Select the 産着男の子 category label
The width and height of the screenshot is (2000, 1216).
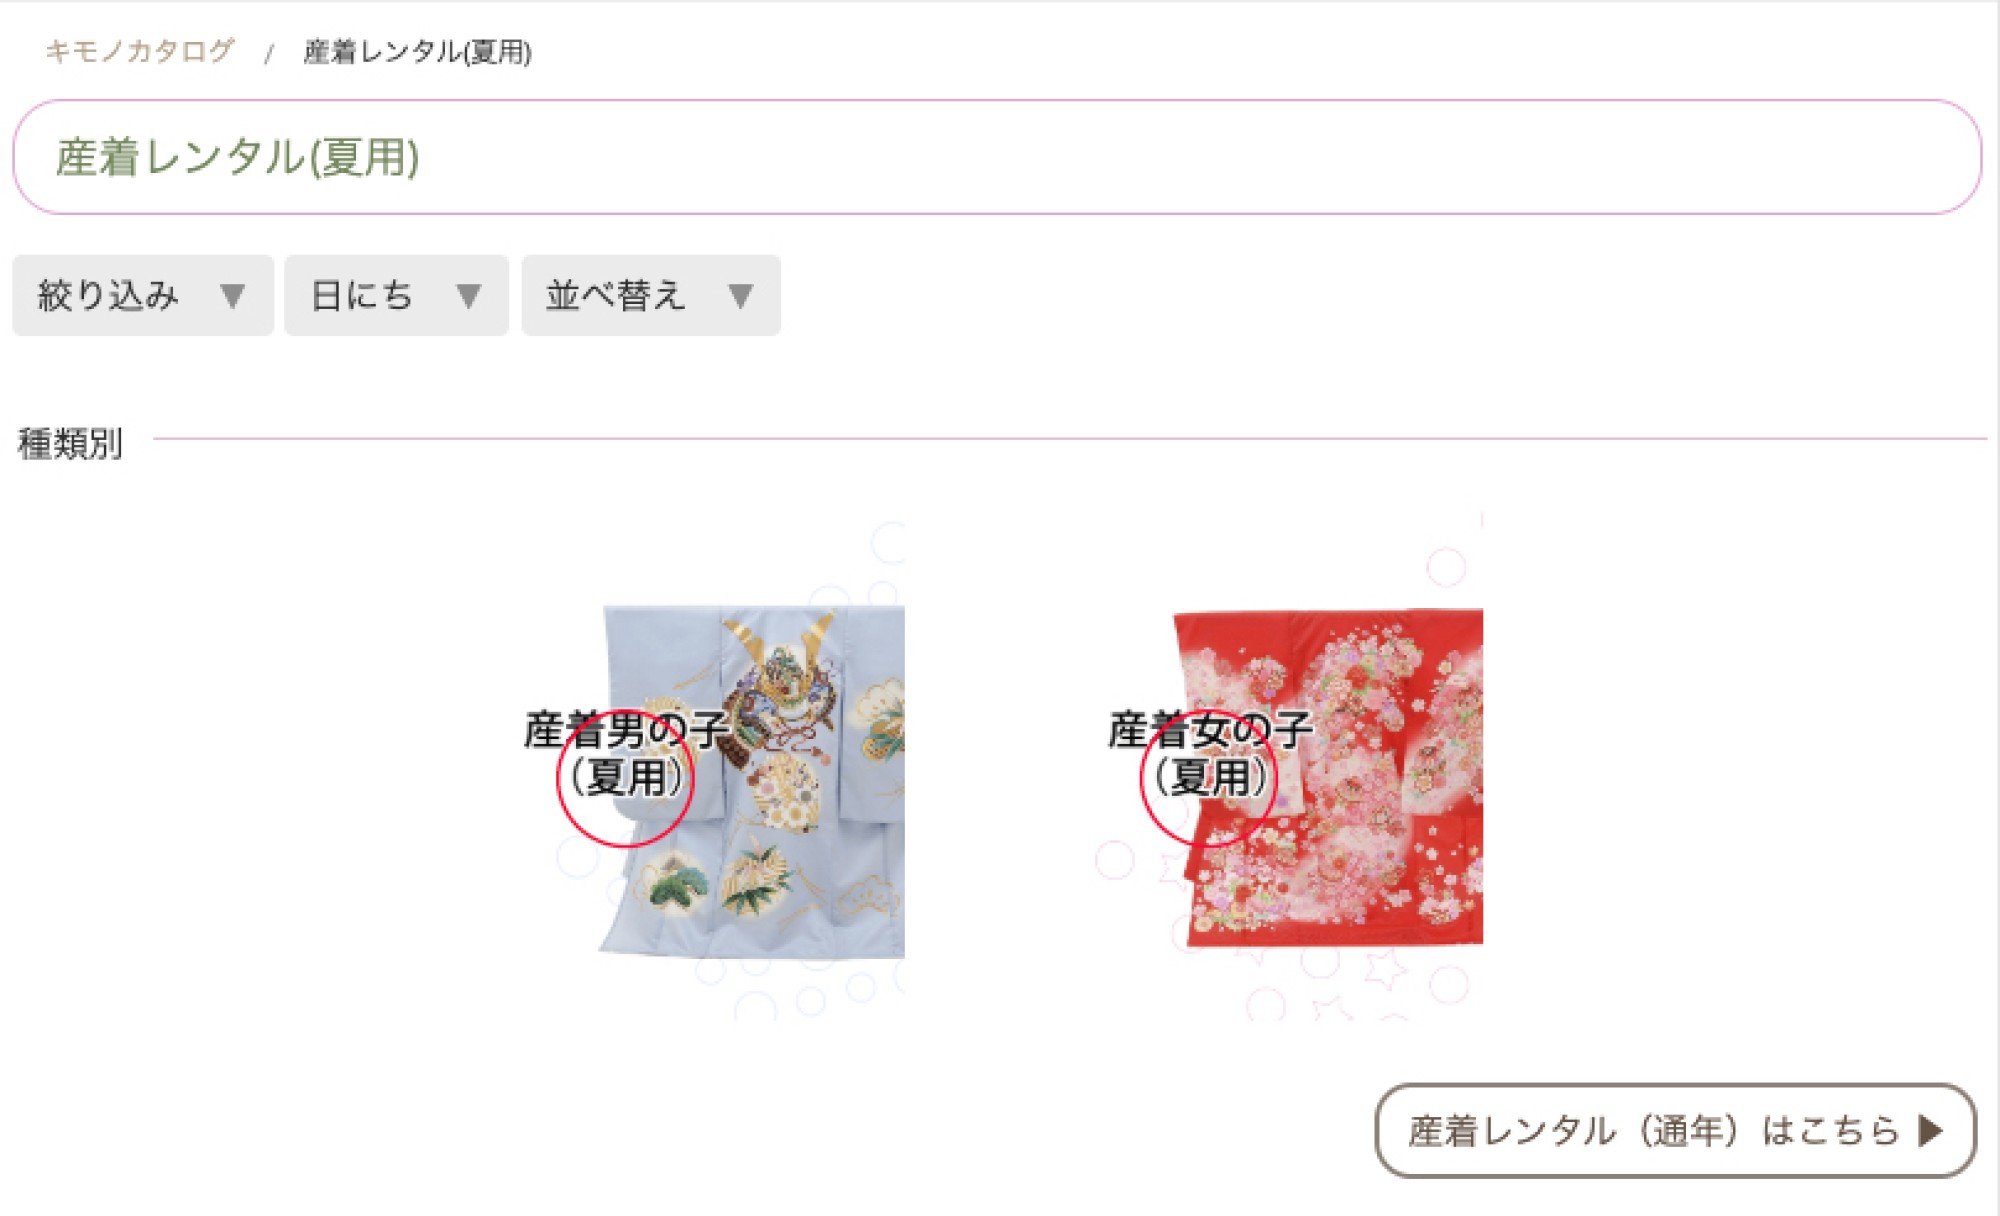click(625, 730)
